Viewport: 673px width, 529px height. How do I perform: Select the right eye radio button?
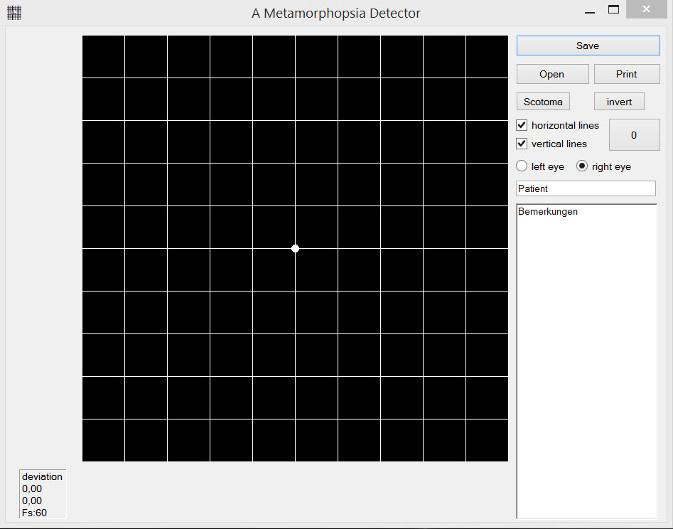tap(582, 166)
